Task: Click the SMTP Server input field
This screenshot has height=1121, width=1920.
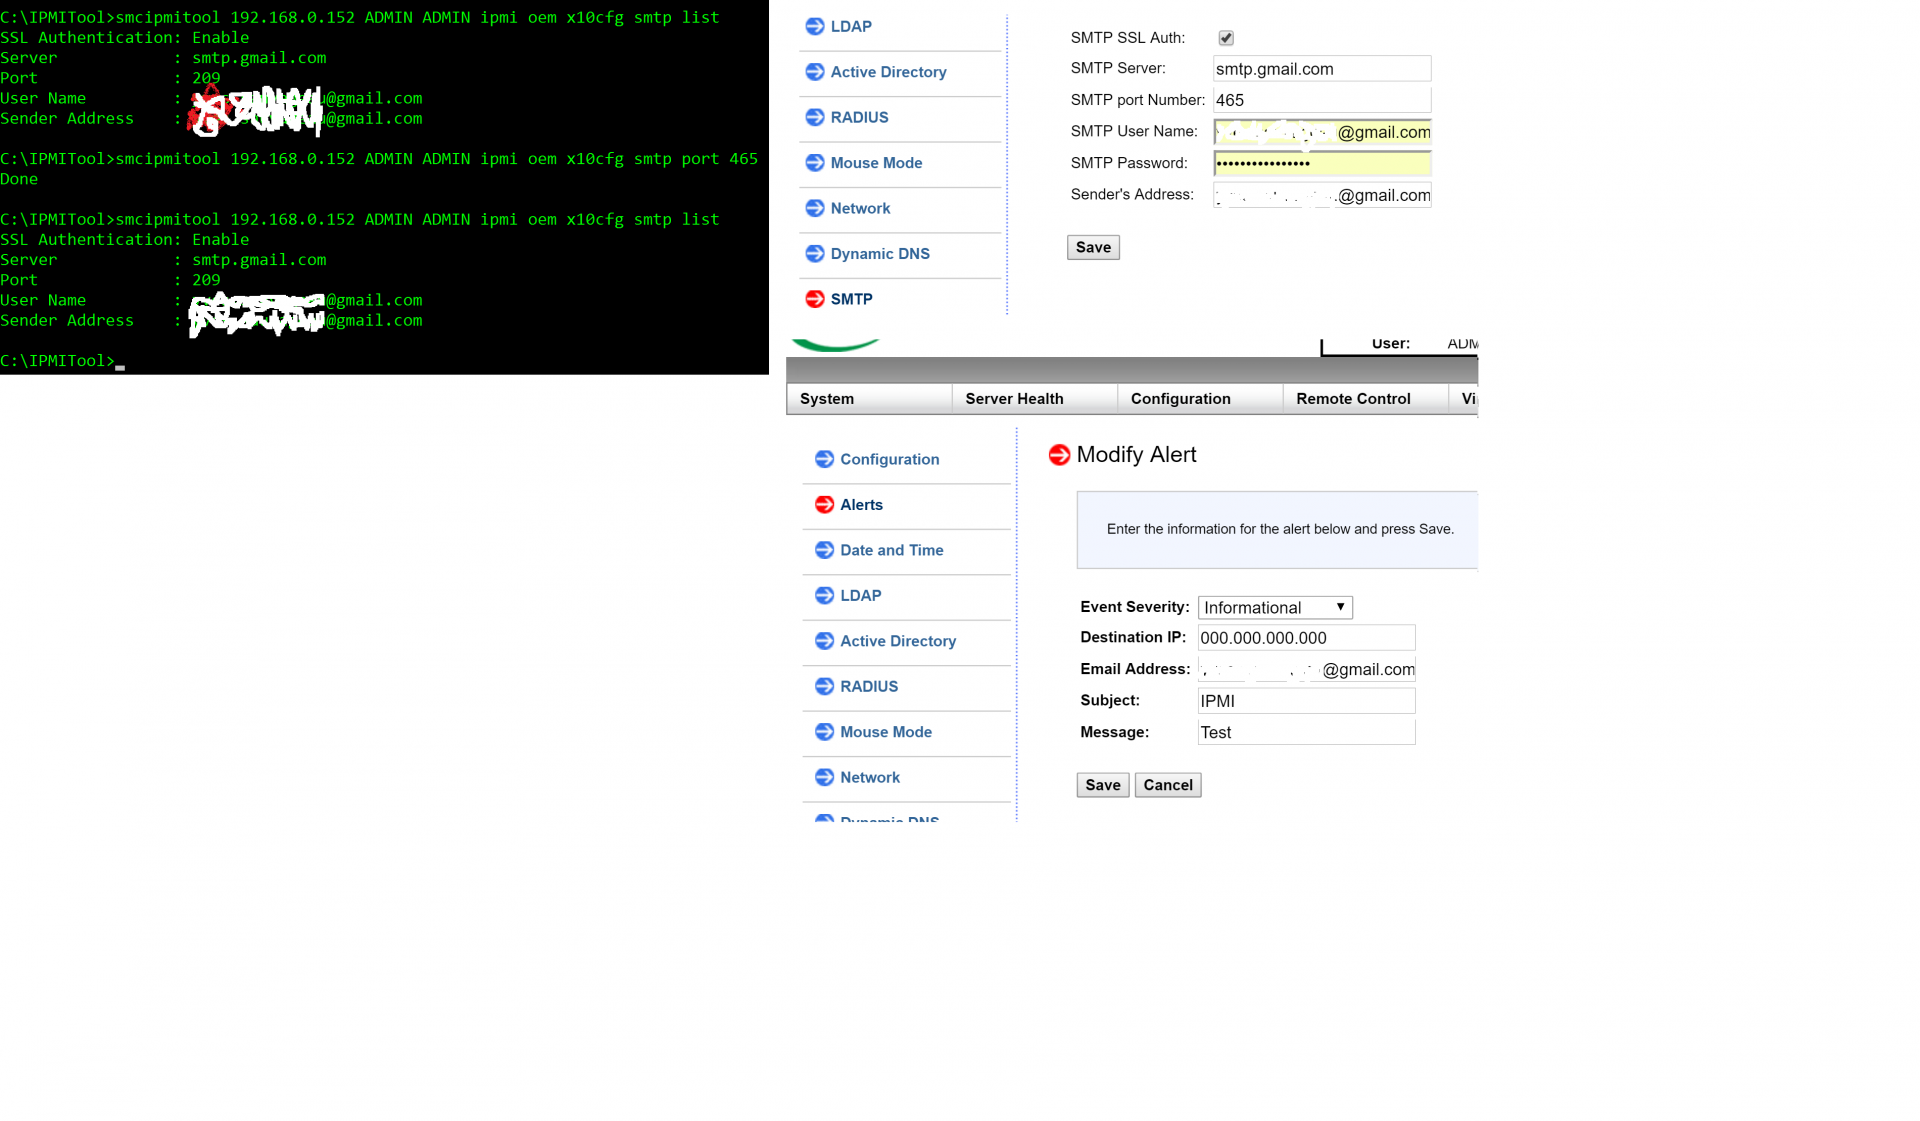Action: pyautogui.click(x=1322, y=69)
